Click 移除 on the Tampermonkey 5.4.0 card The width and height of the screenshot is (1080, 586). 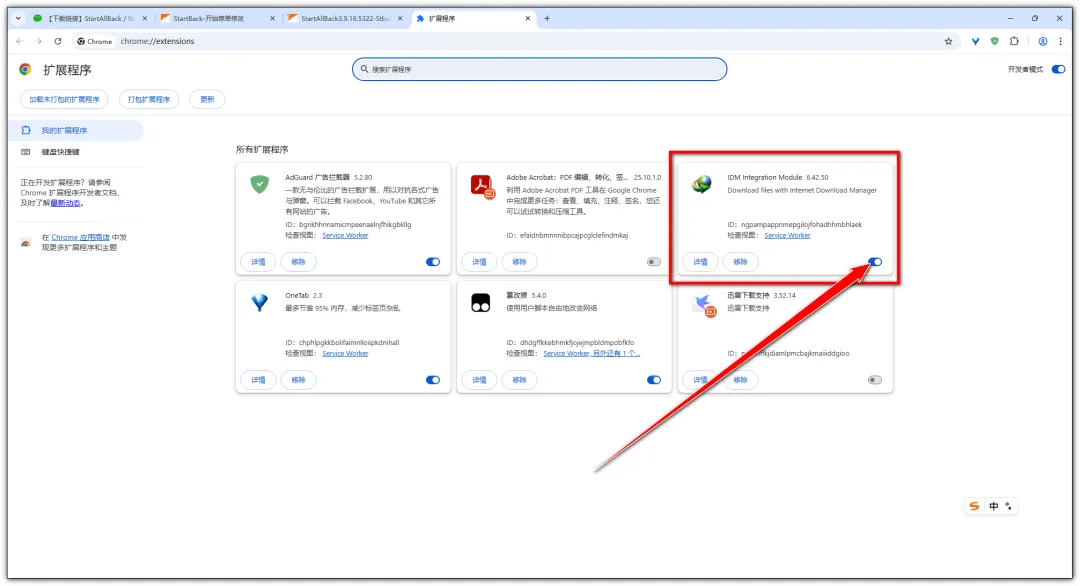[x=519, y=380]
